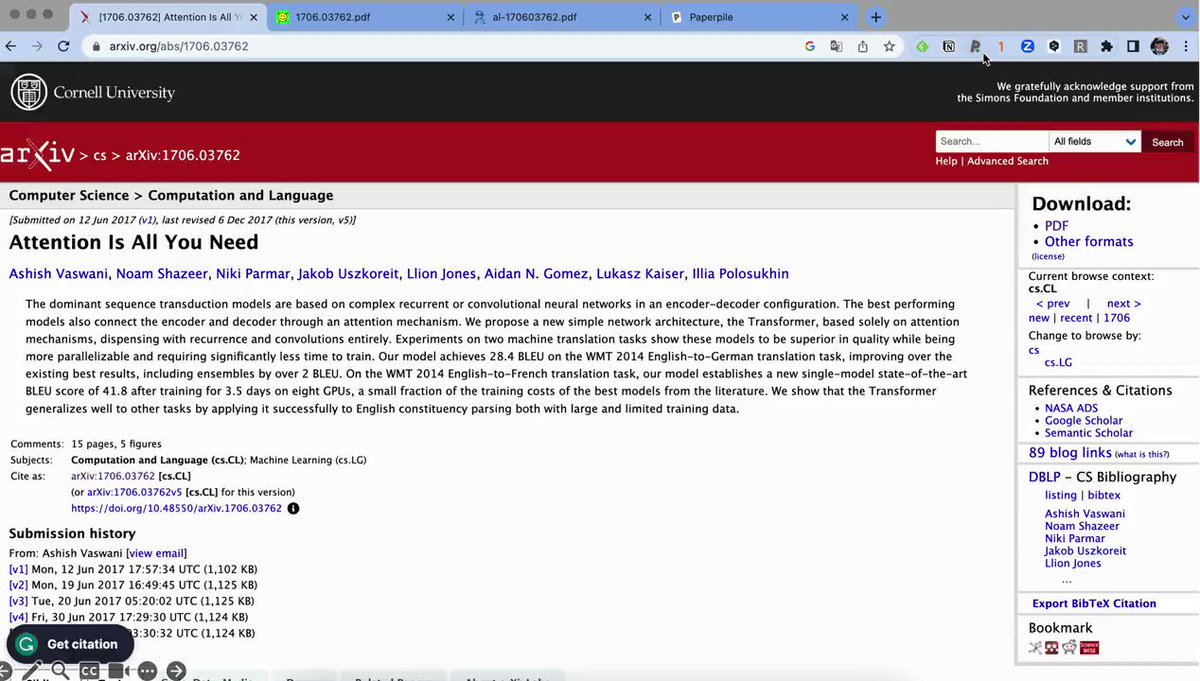The width and height of the screenshot is (1200, 681).
Task: Download the paper via PDF link
Action: tap(1056, 226)
